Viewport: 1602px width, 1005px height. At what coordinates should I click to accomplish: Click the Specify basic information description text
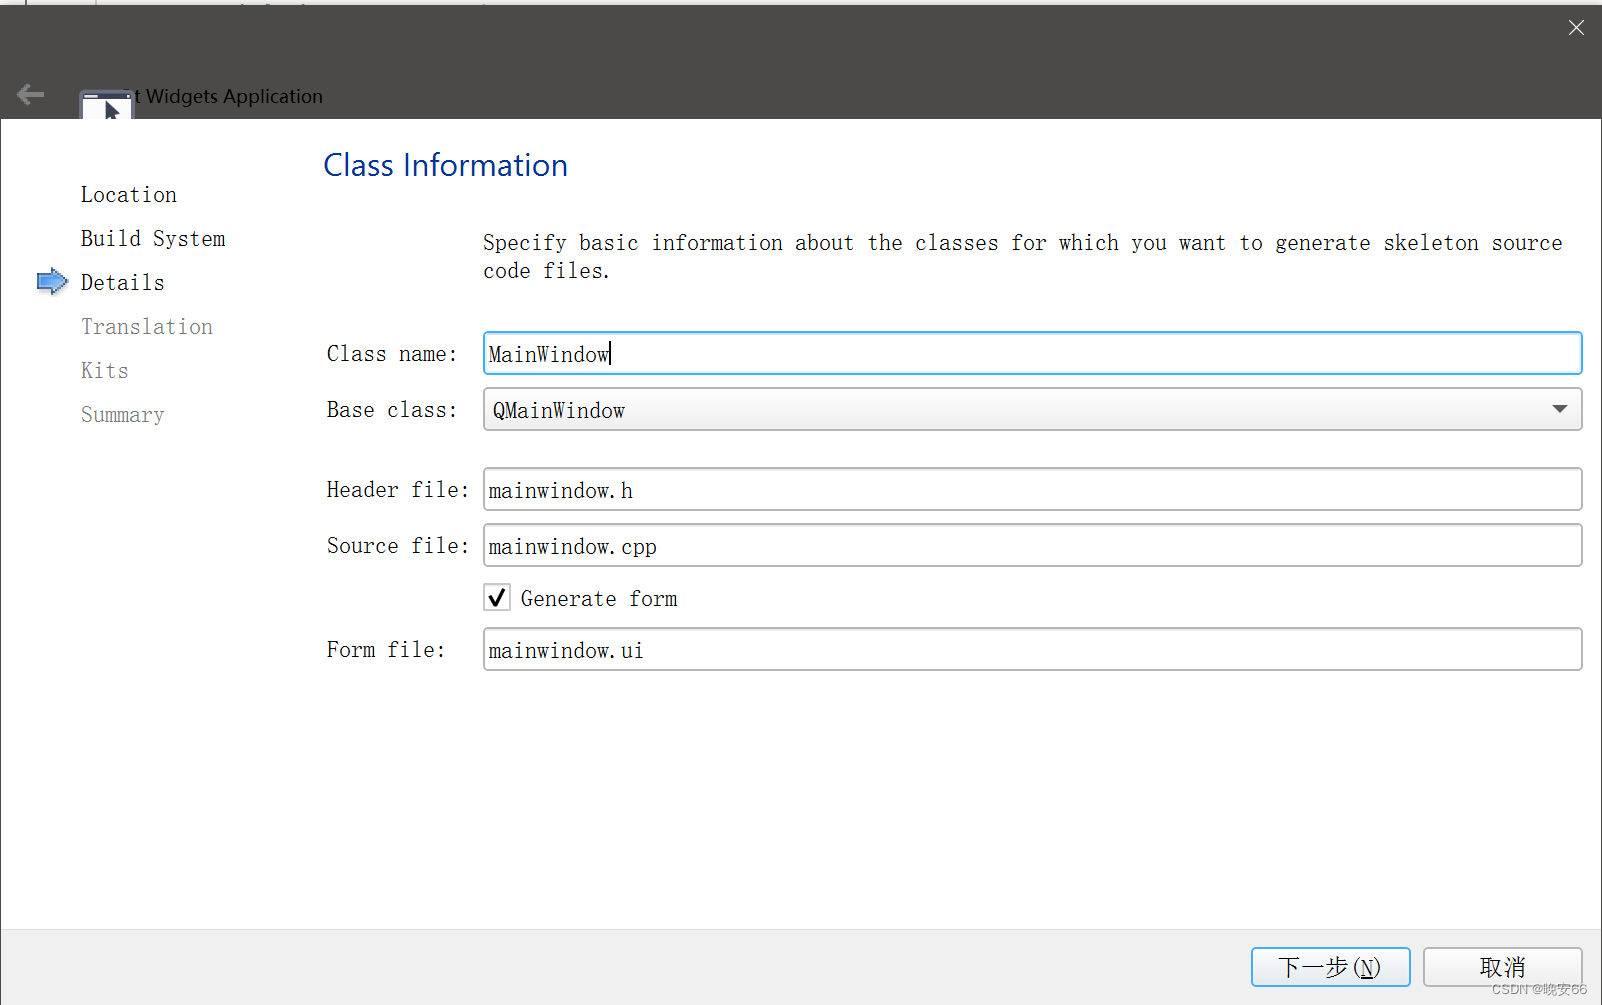pos(1022,257)
